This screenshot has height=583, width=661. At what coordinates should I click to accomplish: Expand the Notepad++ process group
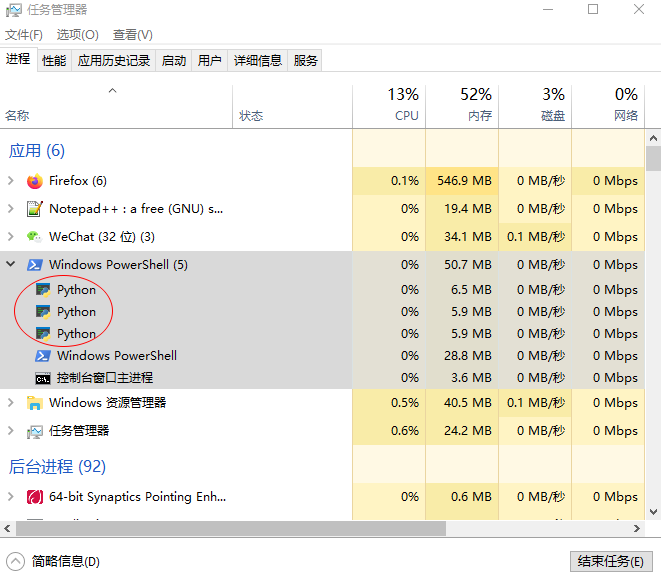[11, 209]
